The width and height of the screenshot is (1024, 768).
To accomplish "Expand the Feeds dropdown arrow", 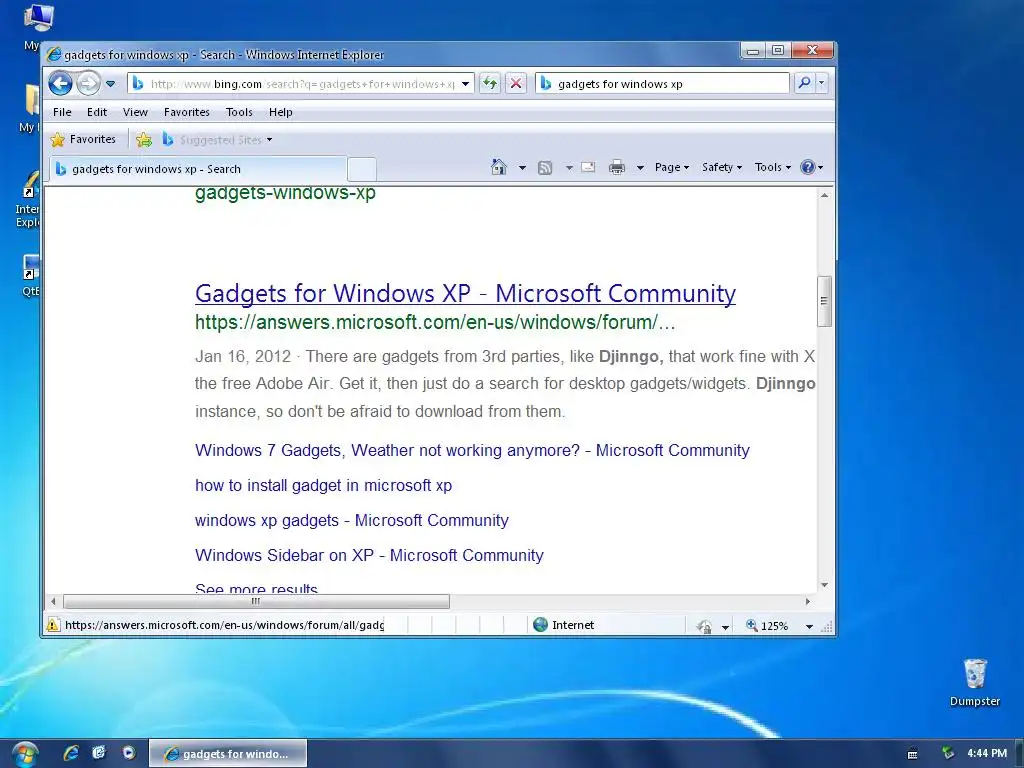I will click(x=569, y=168).
